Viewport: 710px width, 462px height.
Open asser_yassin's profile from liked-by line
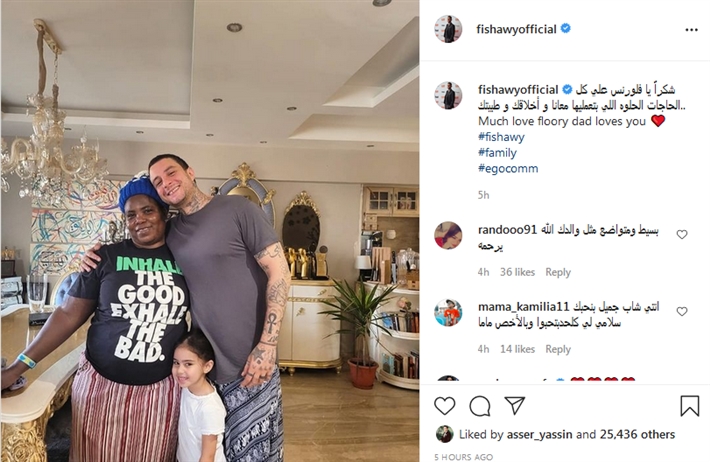539,435
